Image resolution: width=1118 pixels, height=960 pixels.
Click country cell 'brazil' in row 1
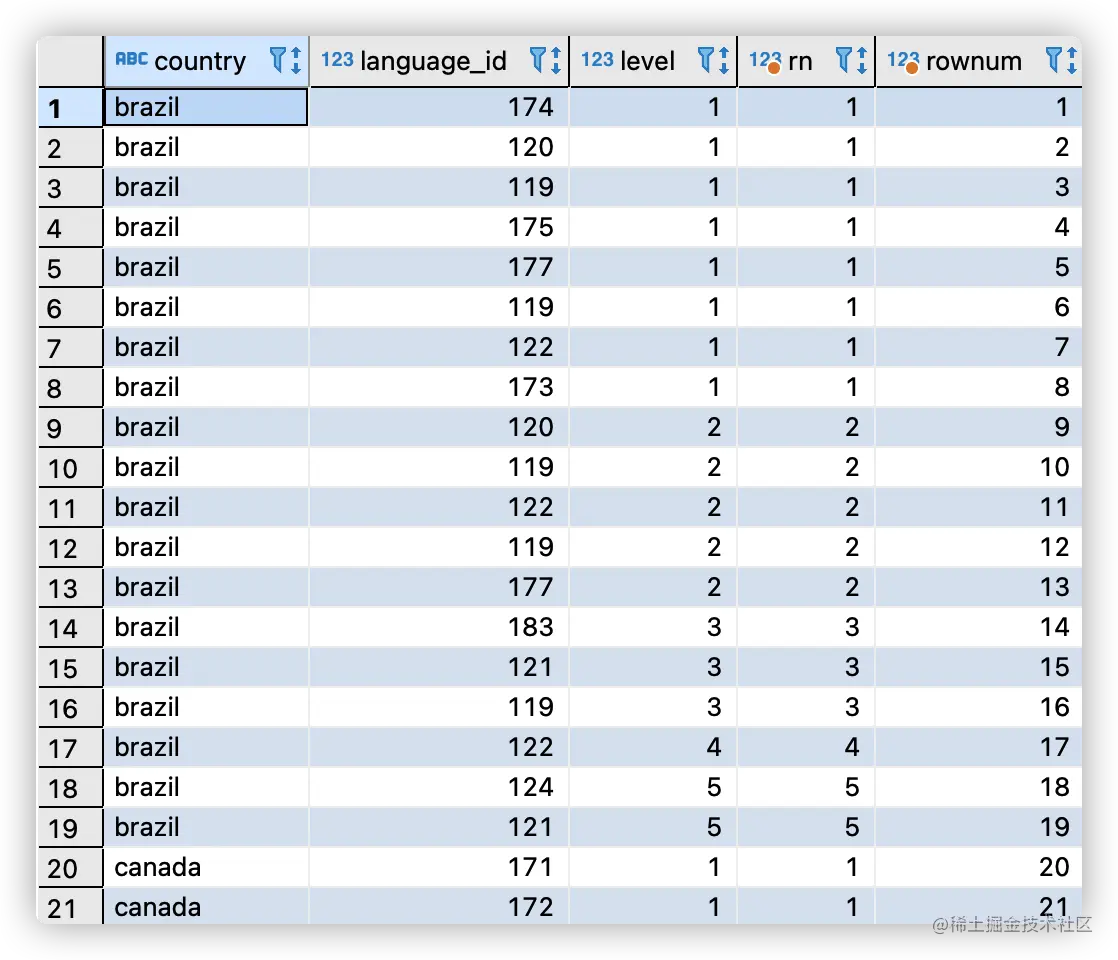[206, 107]
